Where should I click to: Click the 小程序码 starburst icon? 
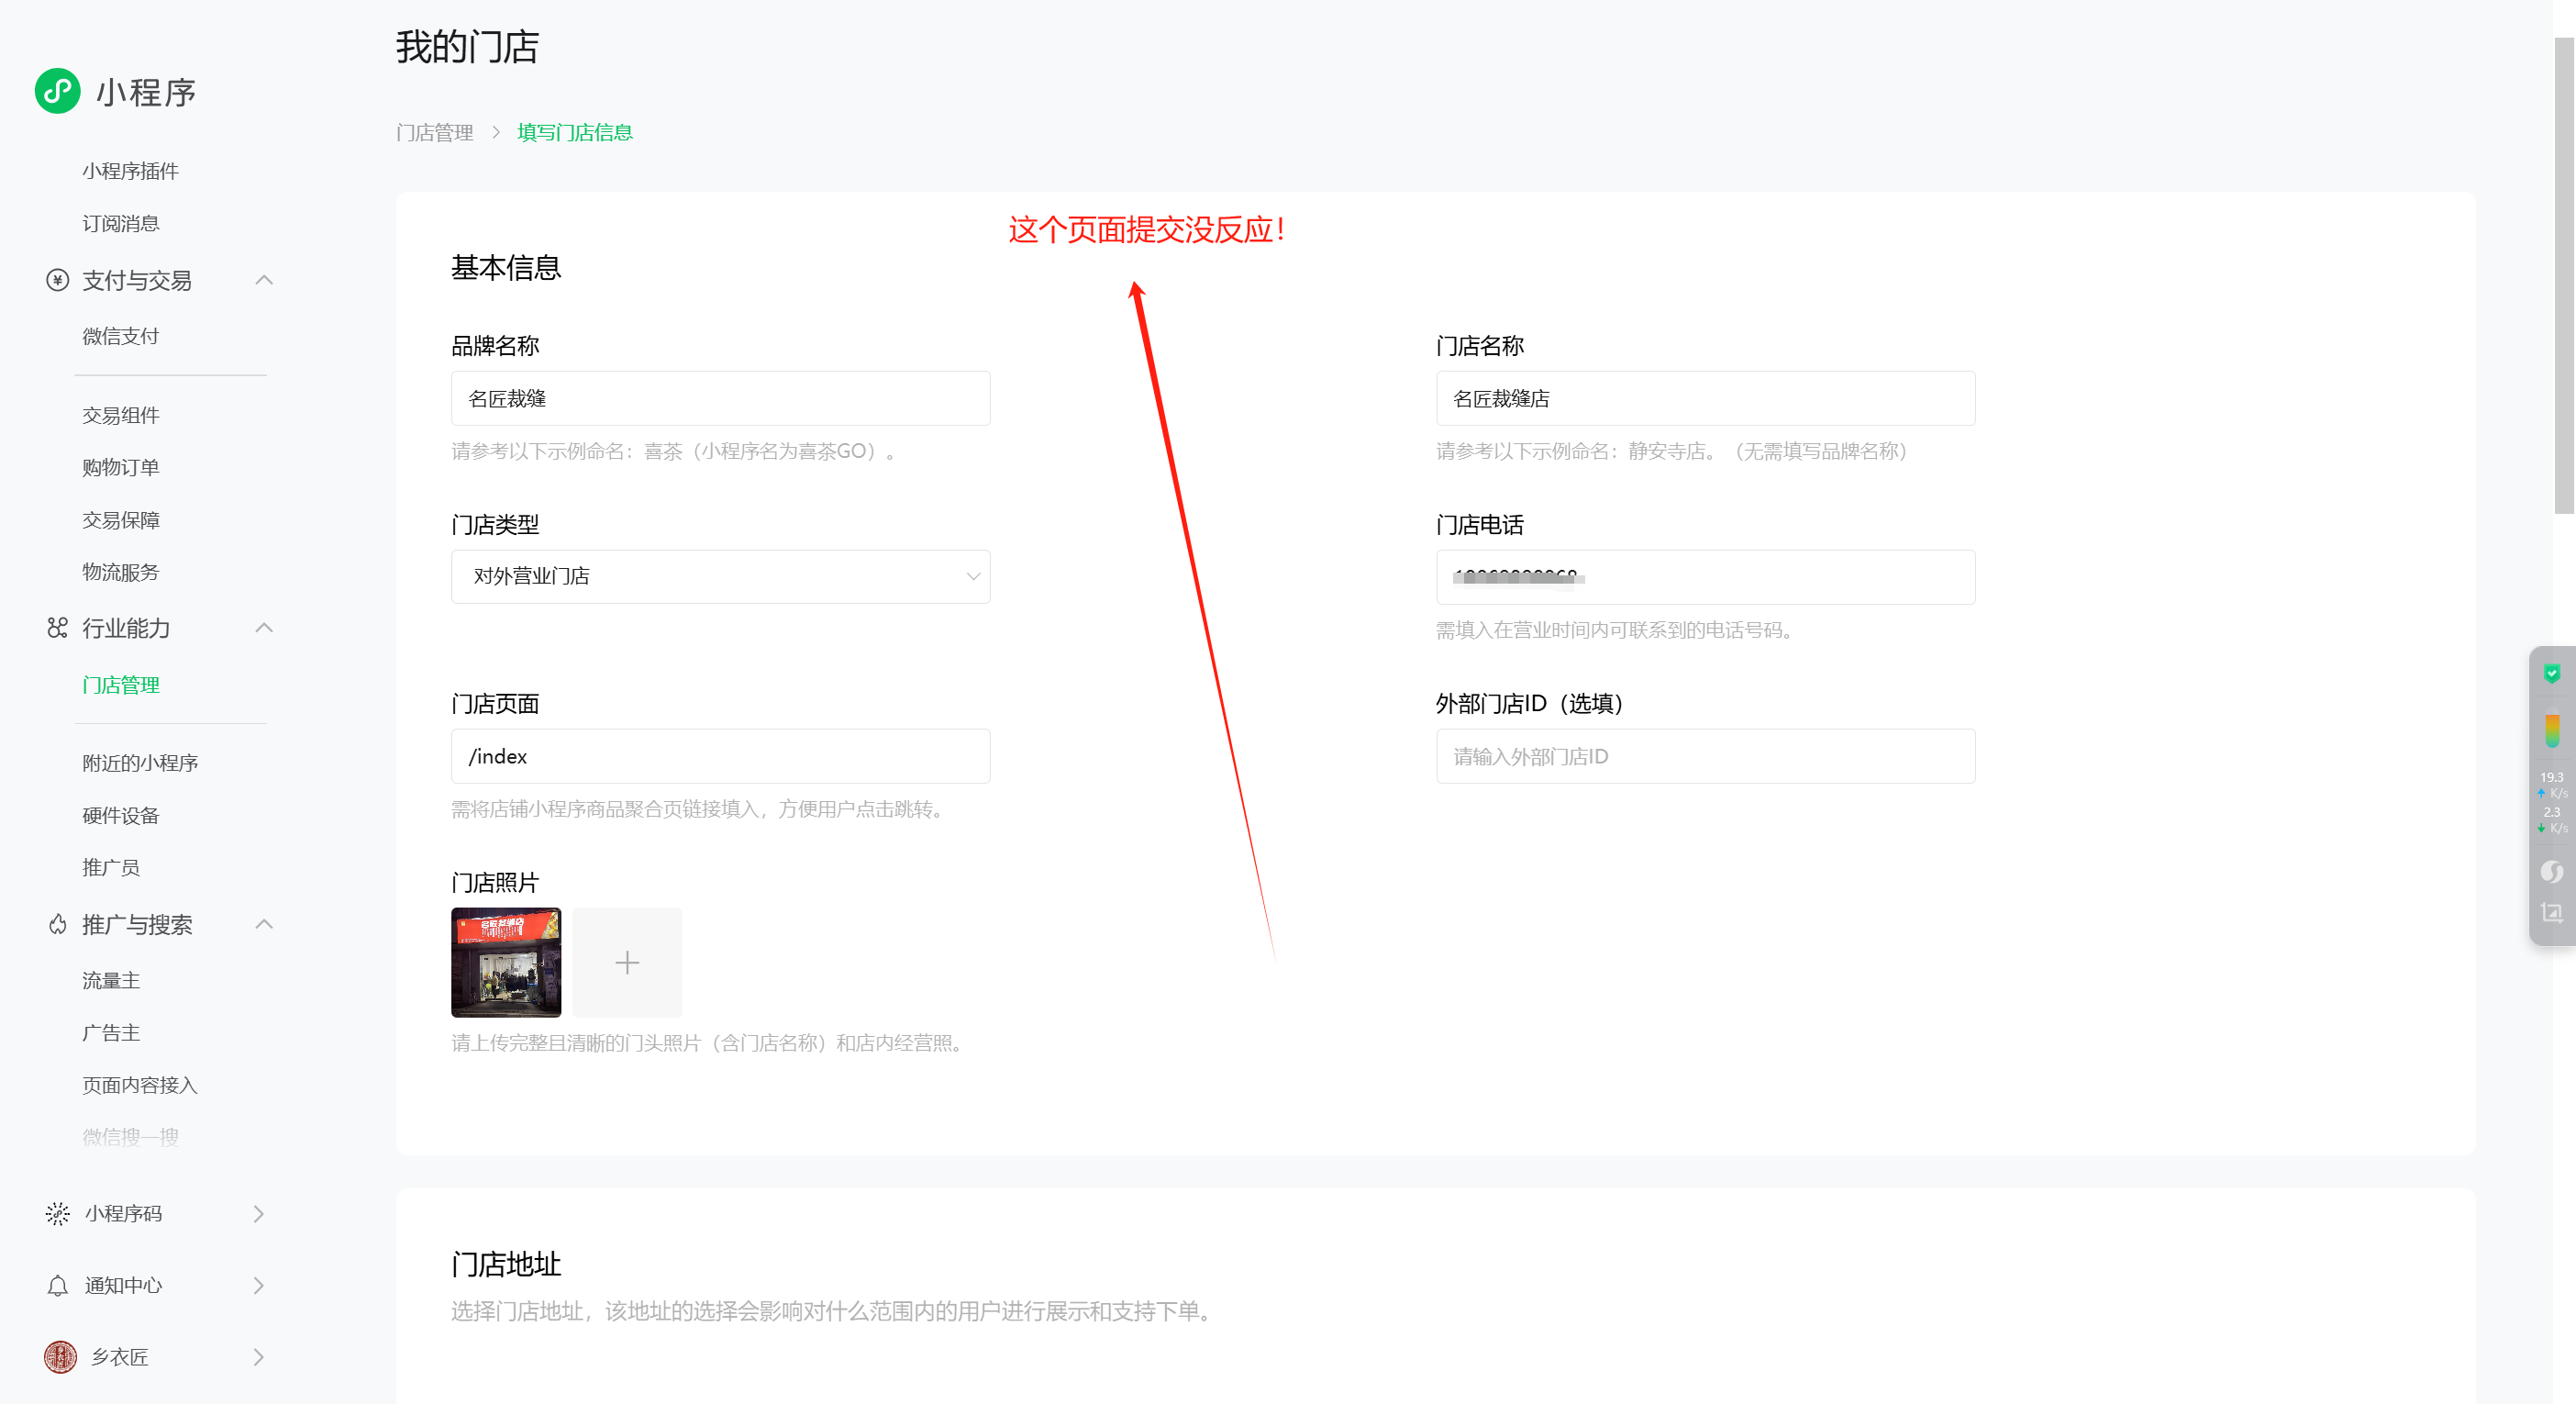[x=57, y=1213]
